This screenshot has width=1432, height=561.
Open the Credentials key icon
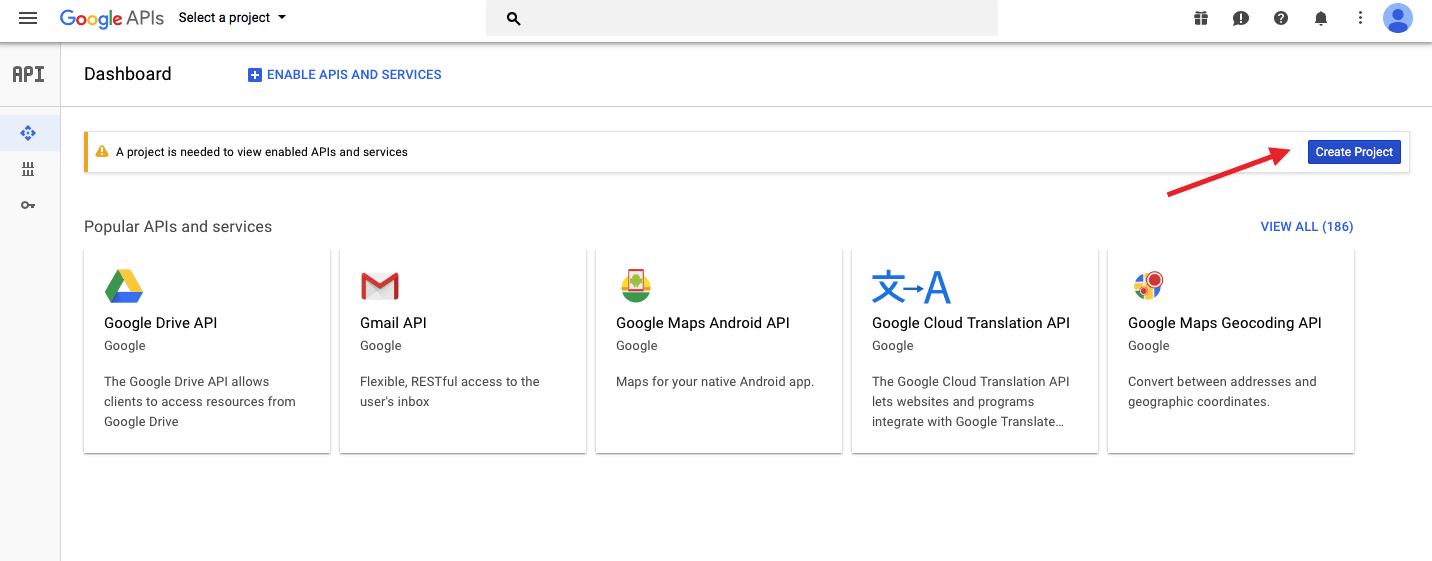pyautogui.click(x=28, y=205)
